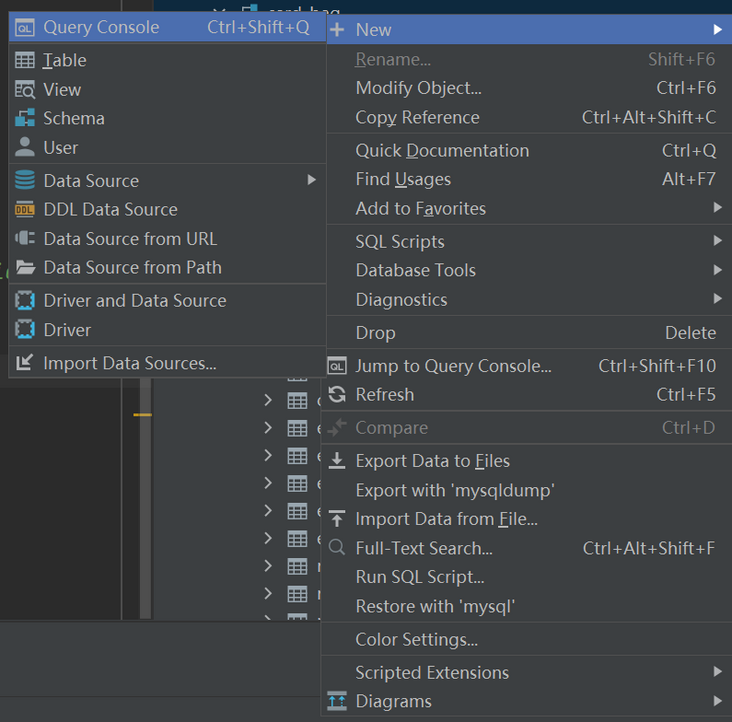Viewport: 732px width, 722px height.
Task: Expand the Data Source submenu arrow
Action: (311, 180)
